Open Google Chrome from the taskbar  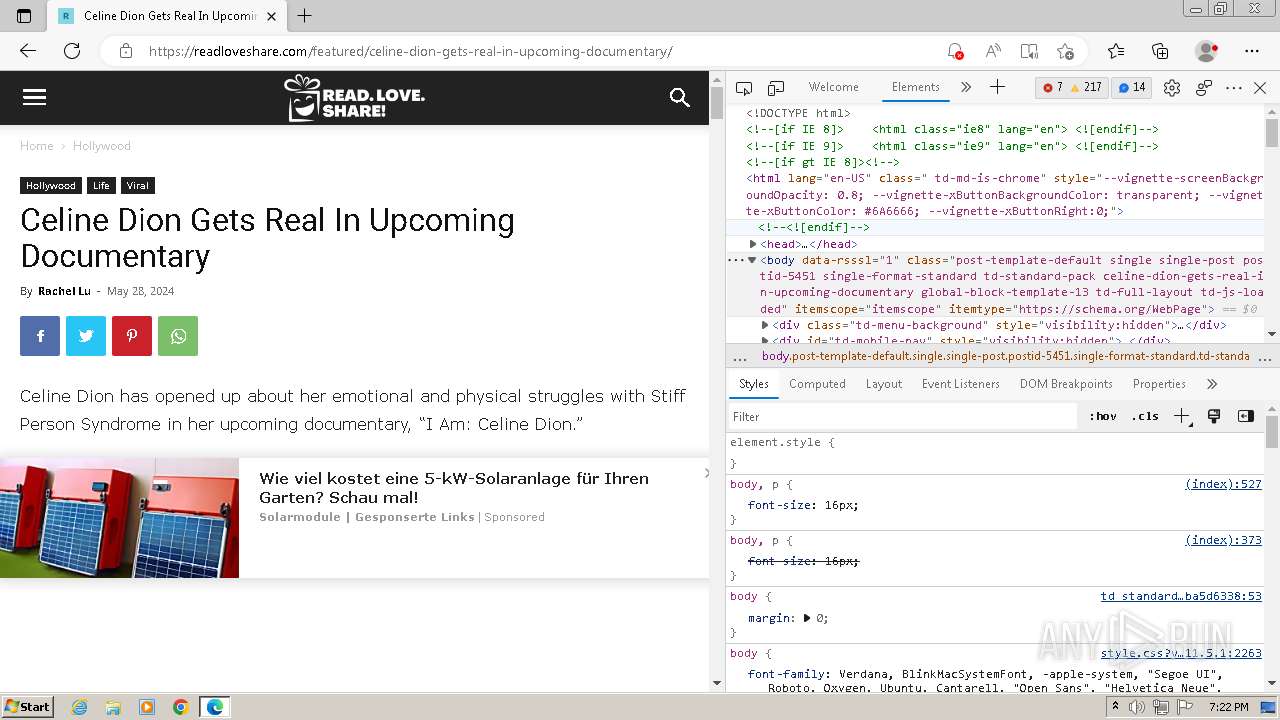tap(181, 707)
